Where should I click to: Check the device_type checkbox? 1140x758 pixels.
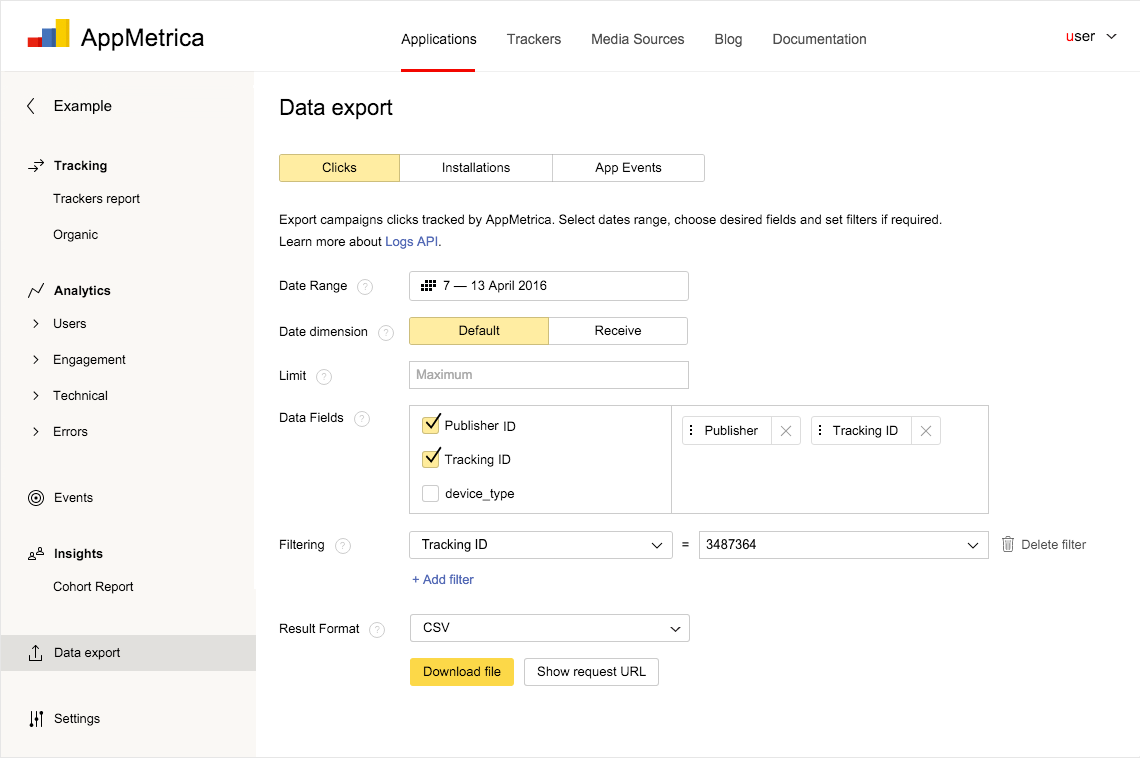point(430,493)
